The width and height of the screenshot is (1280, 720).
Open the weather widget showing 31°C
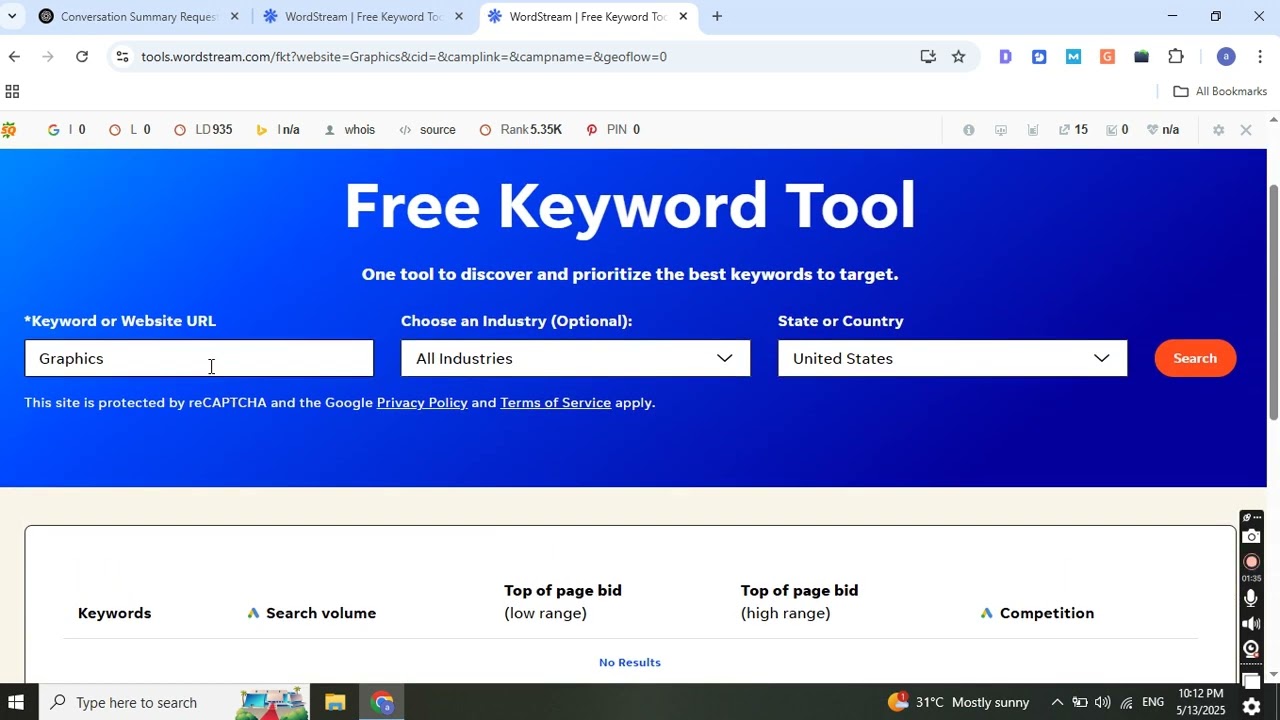click(957, 703)
